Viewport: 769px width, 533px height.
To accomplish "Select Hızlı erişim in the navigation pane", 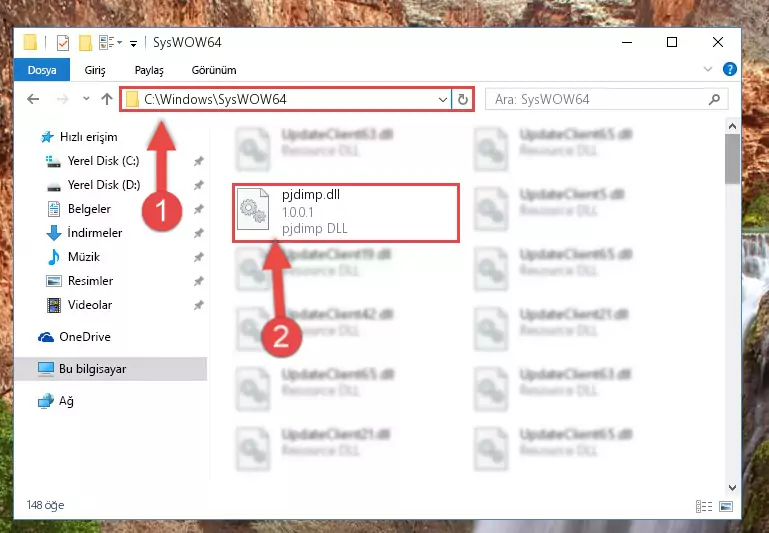I will click(x=88, y=137).
